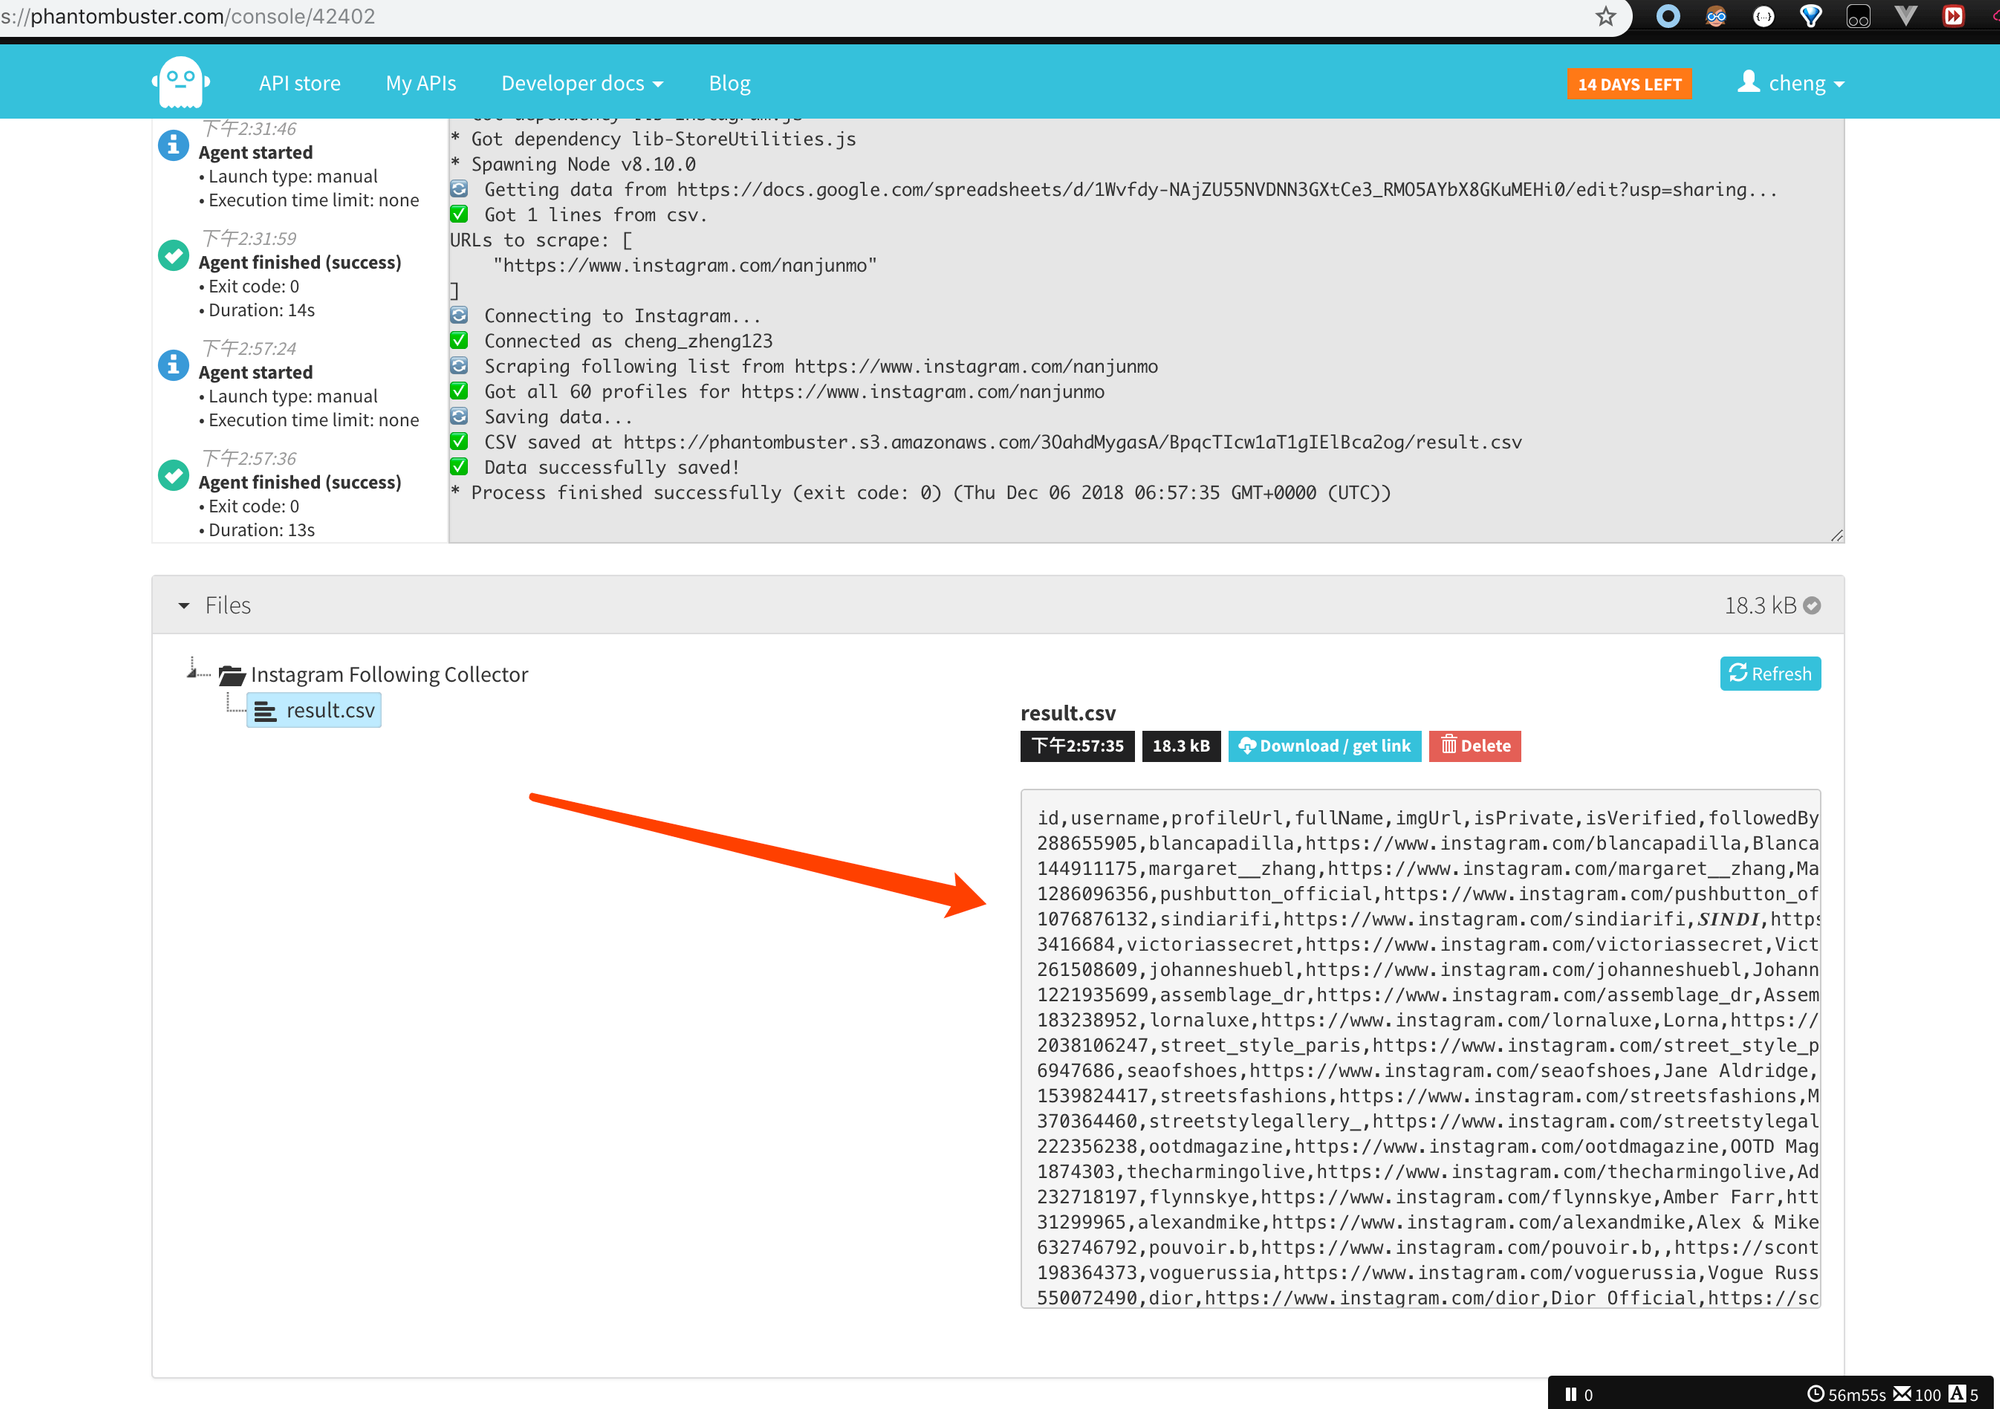Click the blue diamond extension icon
Image resolution: width=2000 pixels, height=1409 pixels.
click(x=1811, y=16)
